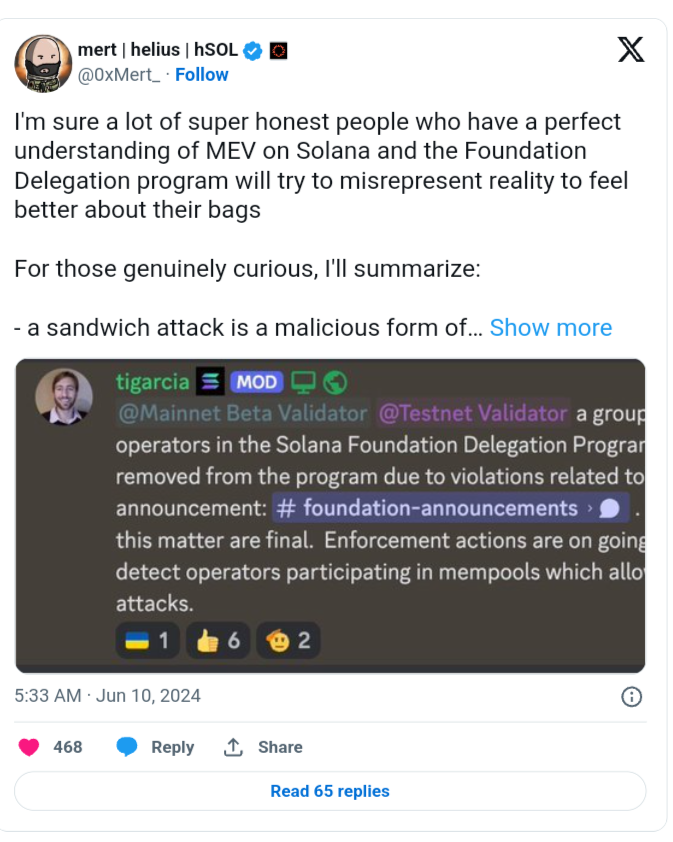Toggle the Ukraine flag reaction

coord(148,641)
